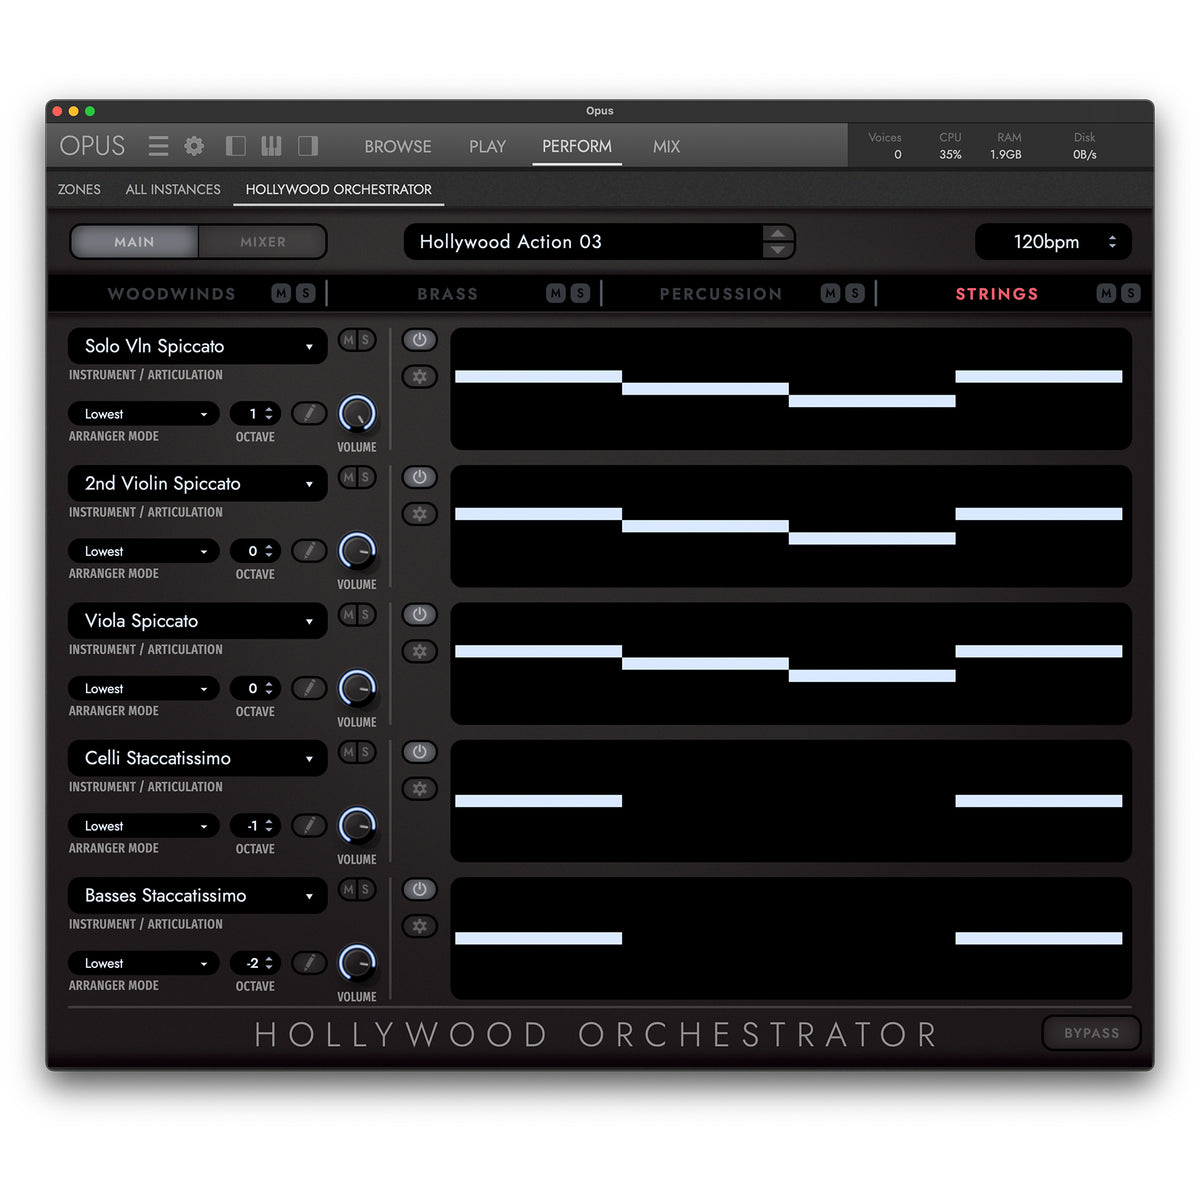Click the Hollywood Action 03 preset field
The height and width of the screenshot is (1200, 1200).
tap(583, 242)
